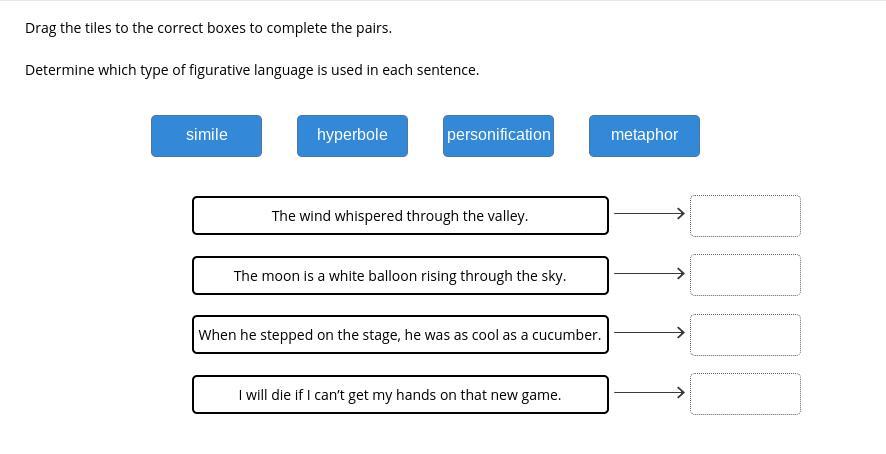
Task: Choose the personification tile
Action: click(x=498, y=136)
